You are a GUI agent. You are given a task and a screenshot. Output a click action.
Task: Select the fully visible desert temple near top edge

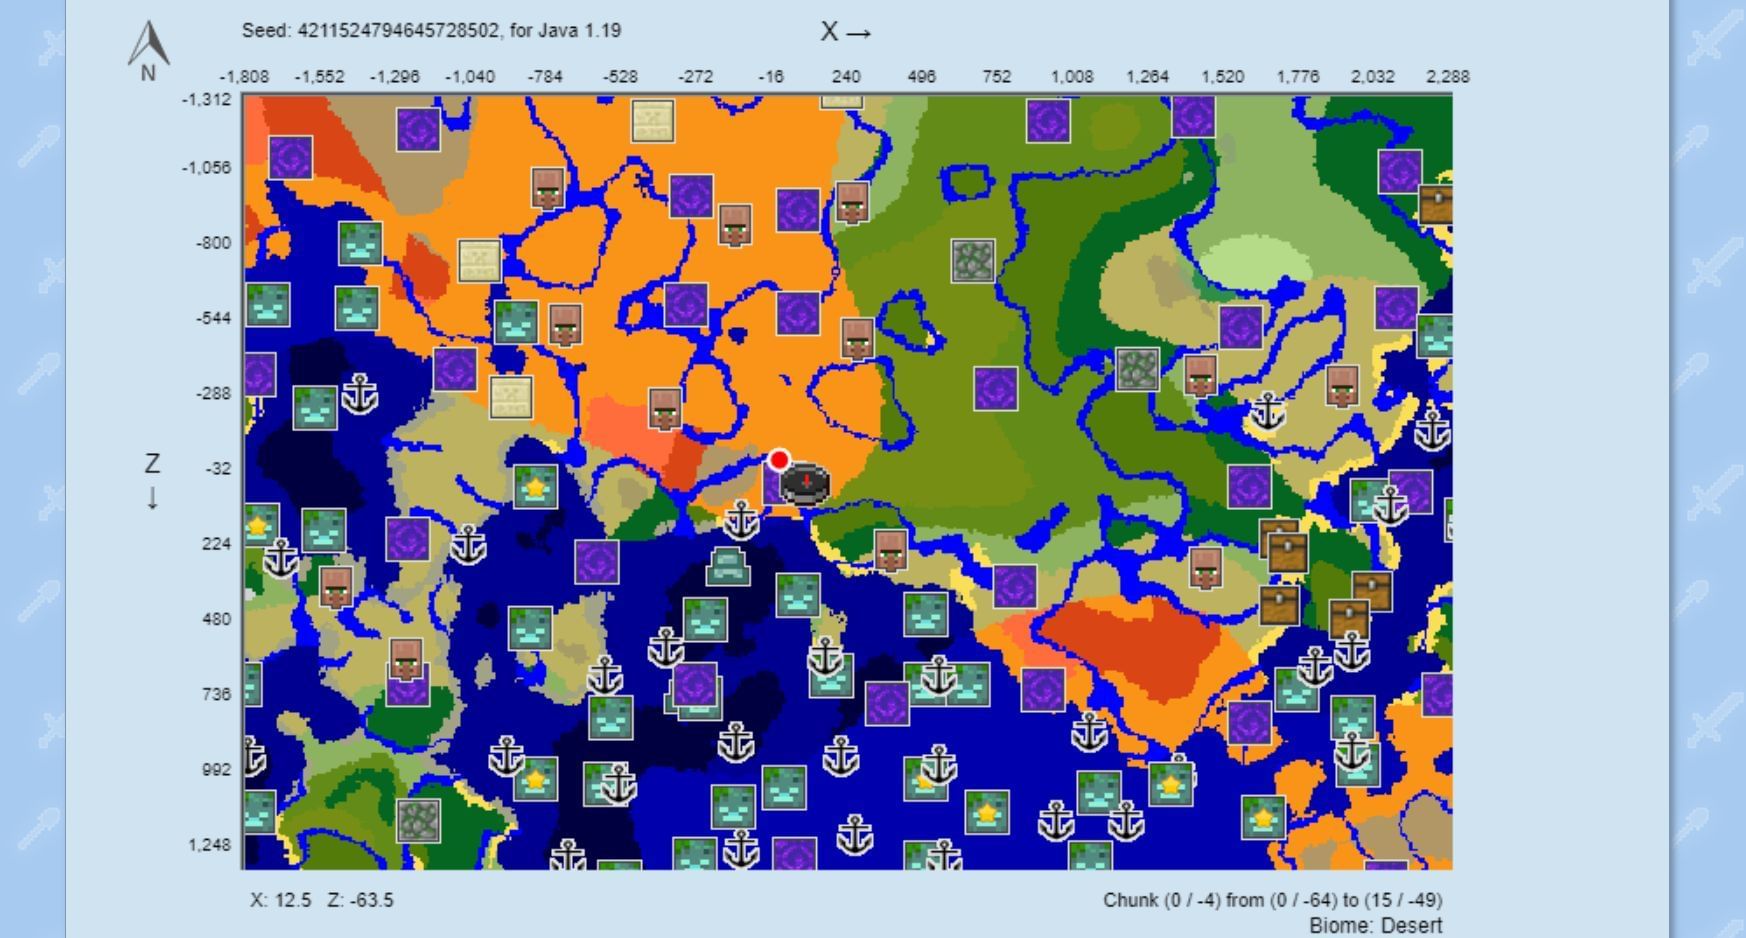652,121
